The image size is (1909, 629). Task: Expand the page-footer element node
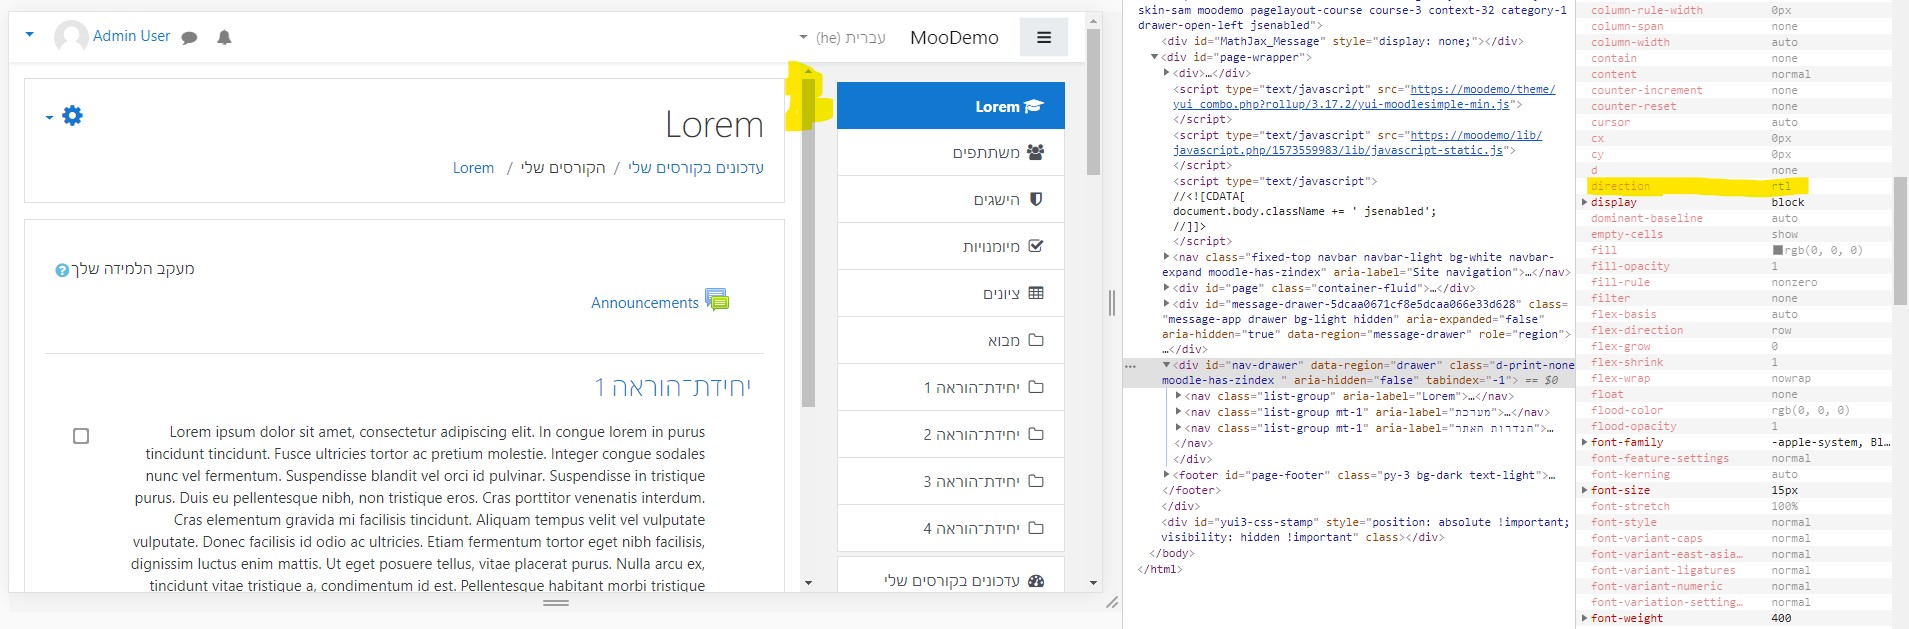coord(1166,475)
